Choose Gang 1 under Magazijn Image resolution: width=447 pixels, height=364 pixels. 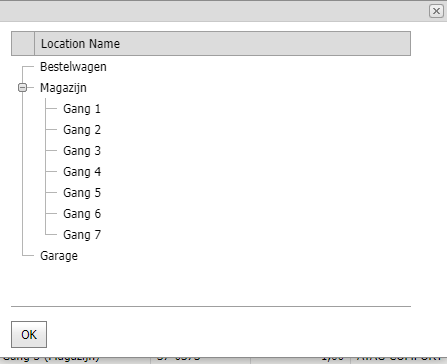[x=82, y=109]
